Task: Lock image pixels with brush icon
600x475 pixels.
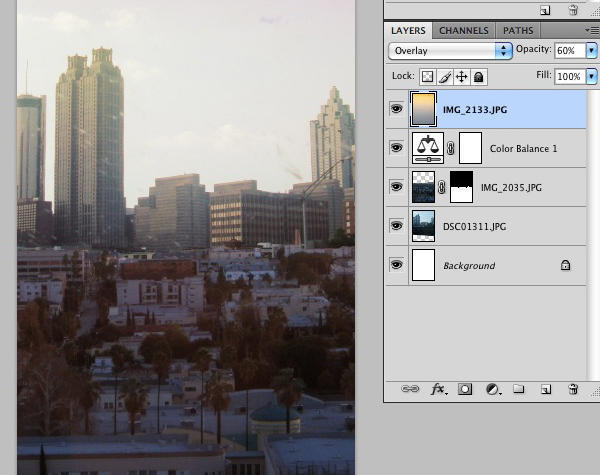Action: tap(444, 76)
